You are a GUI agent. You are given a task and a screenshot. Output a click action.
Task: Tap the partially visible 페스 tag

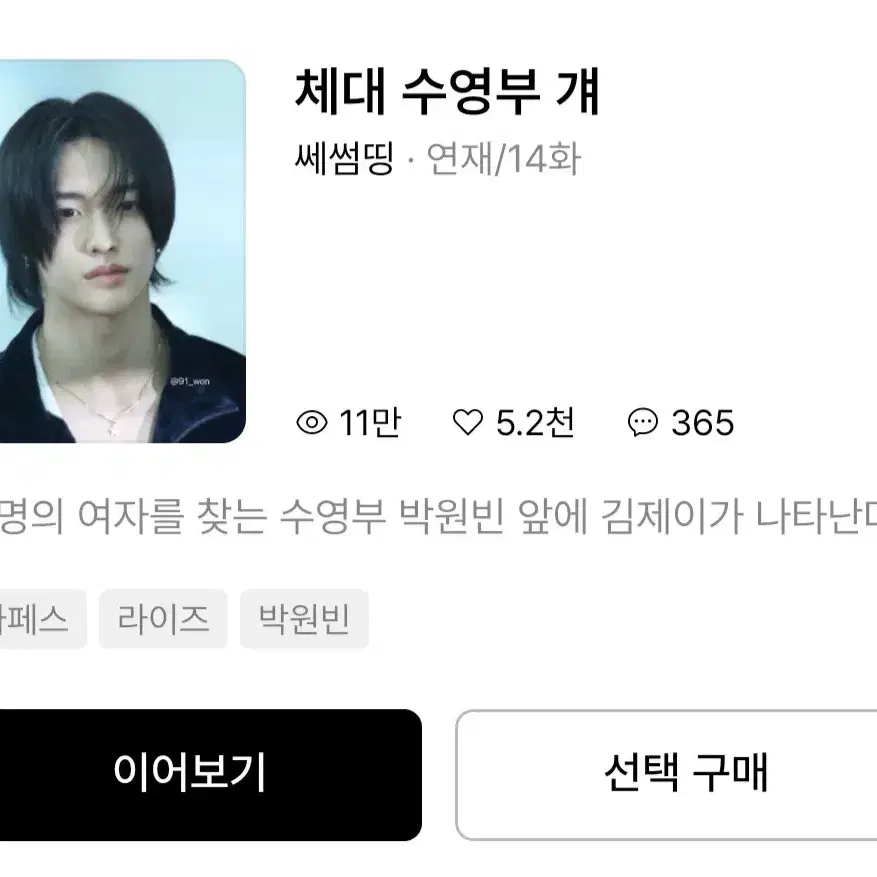pos(43,619)
